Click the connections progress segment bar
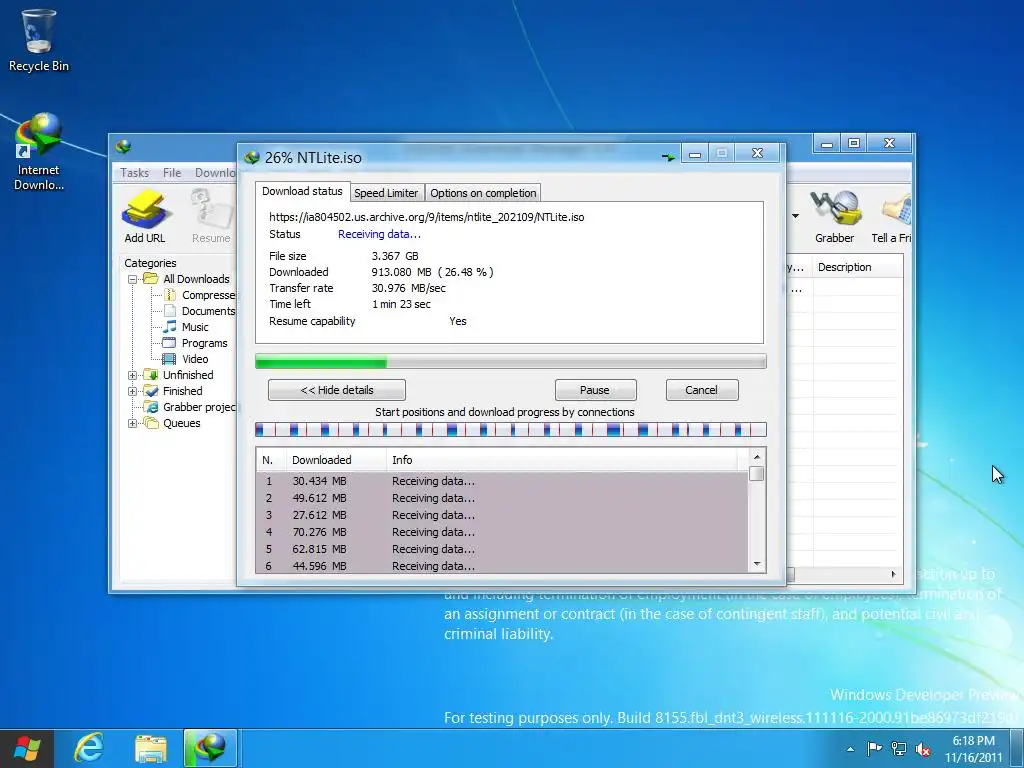The width and height of the screenshot is (1024, 768). (x=511, y=430)
